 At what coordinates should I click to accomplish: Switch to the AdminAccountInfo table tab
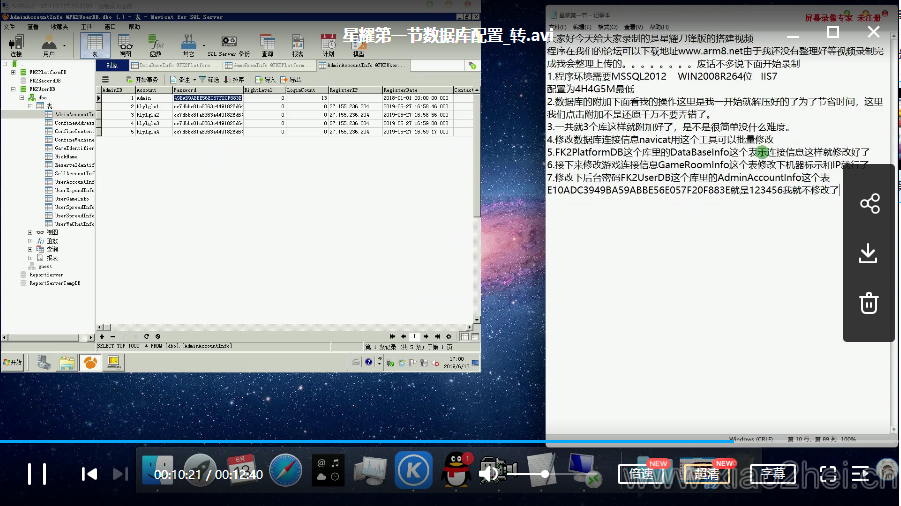point(363,65)
